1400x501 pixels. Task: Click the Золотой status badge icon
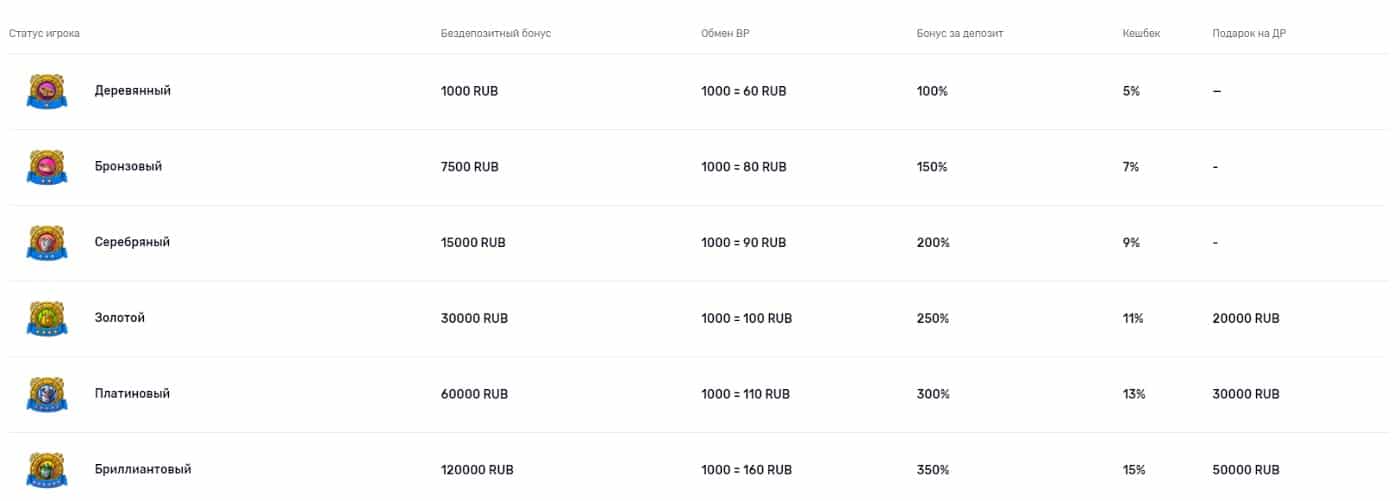[46, 318]
